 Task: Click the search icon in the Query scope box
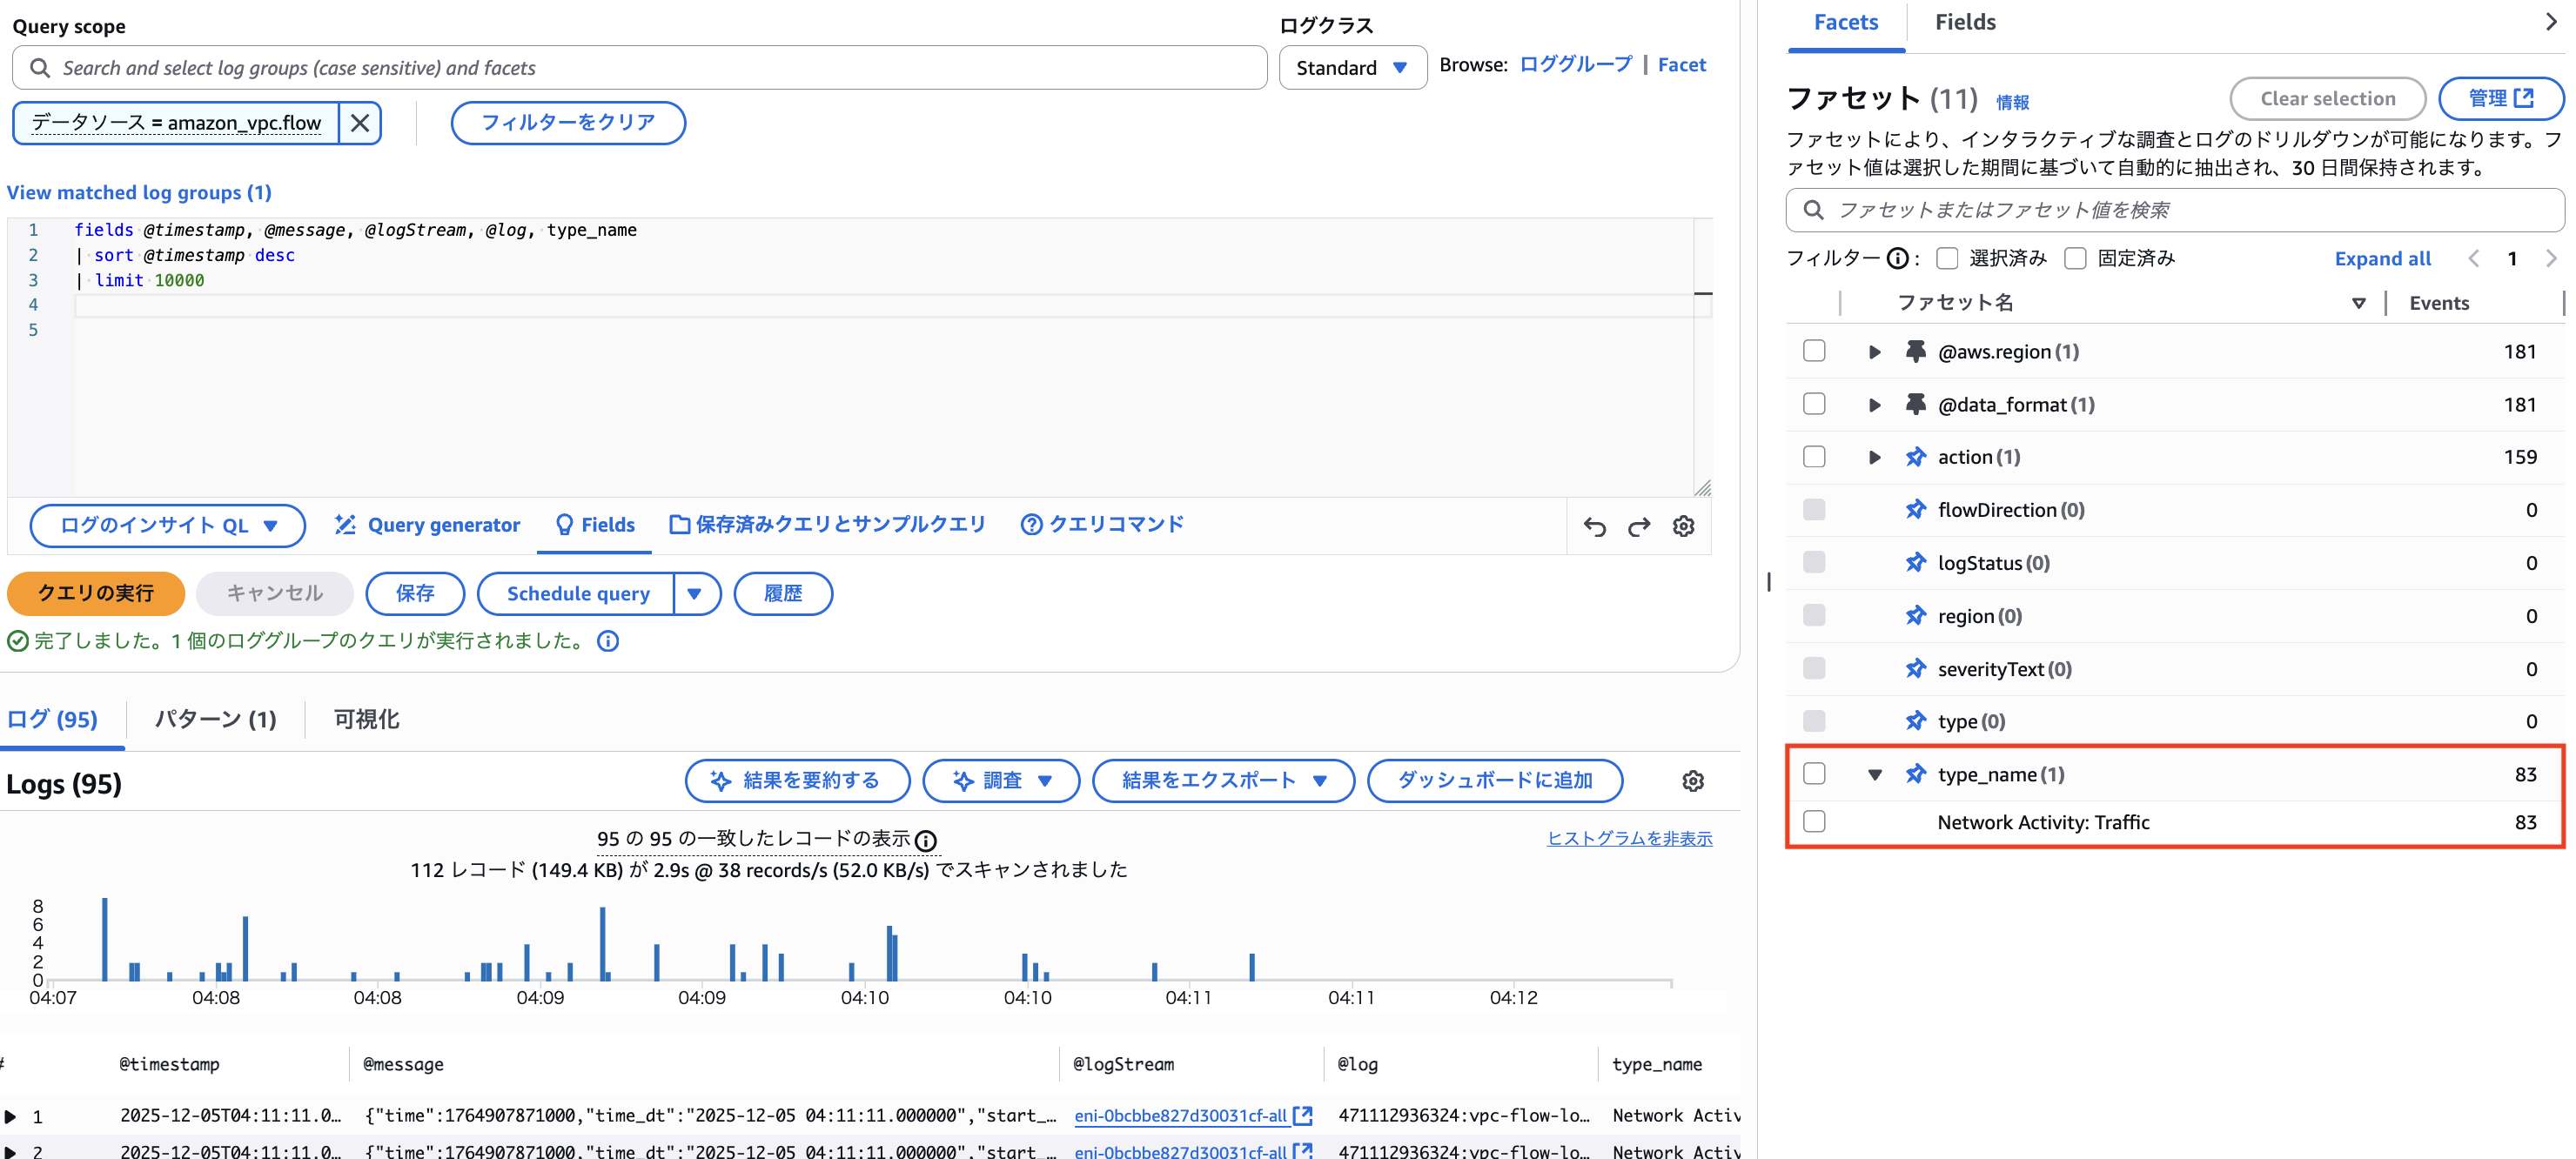pos(39,67)
